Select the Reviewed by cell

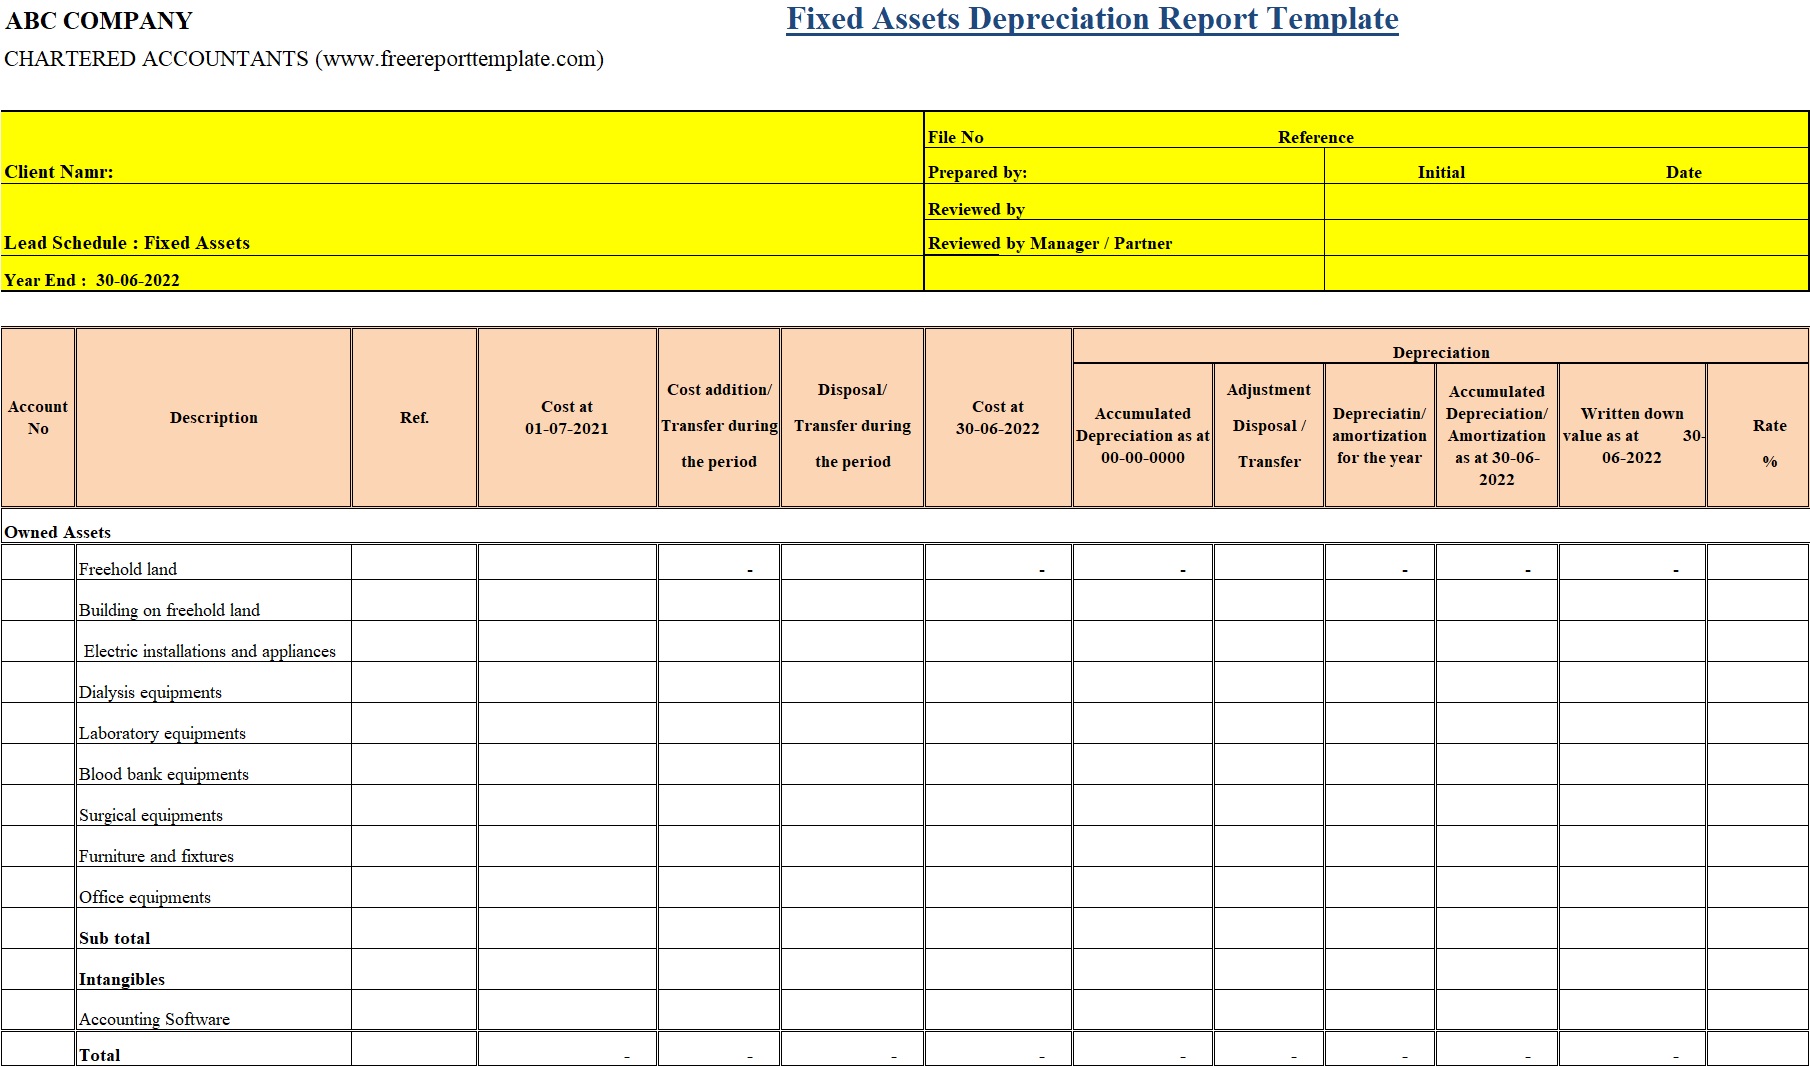click(x=1124, y=202)
